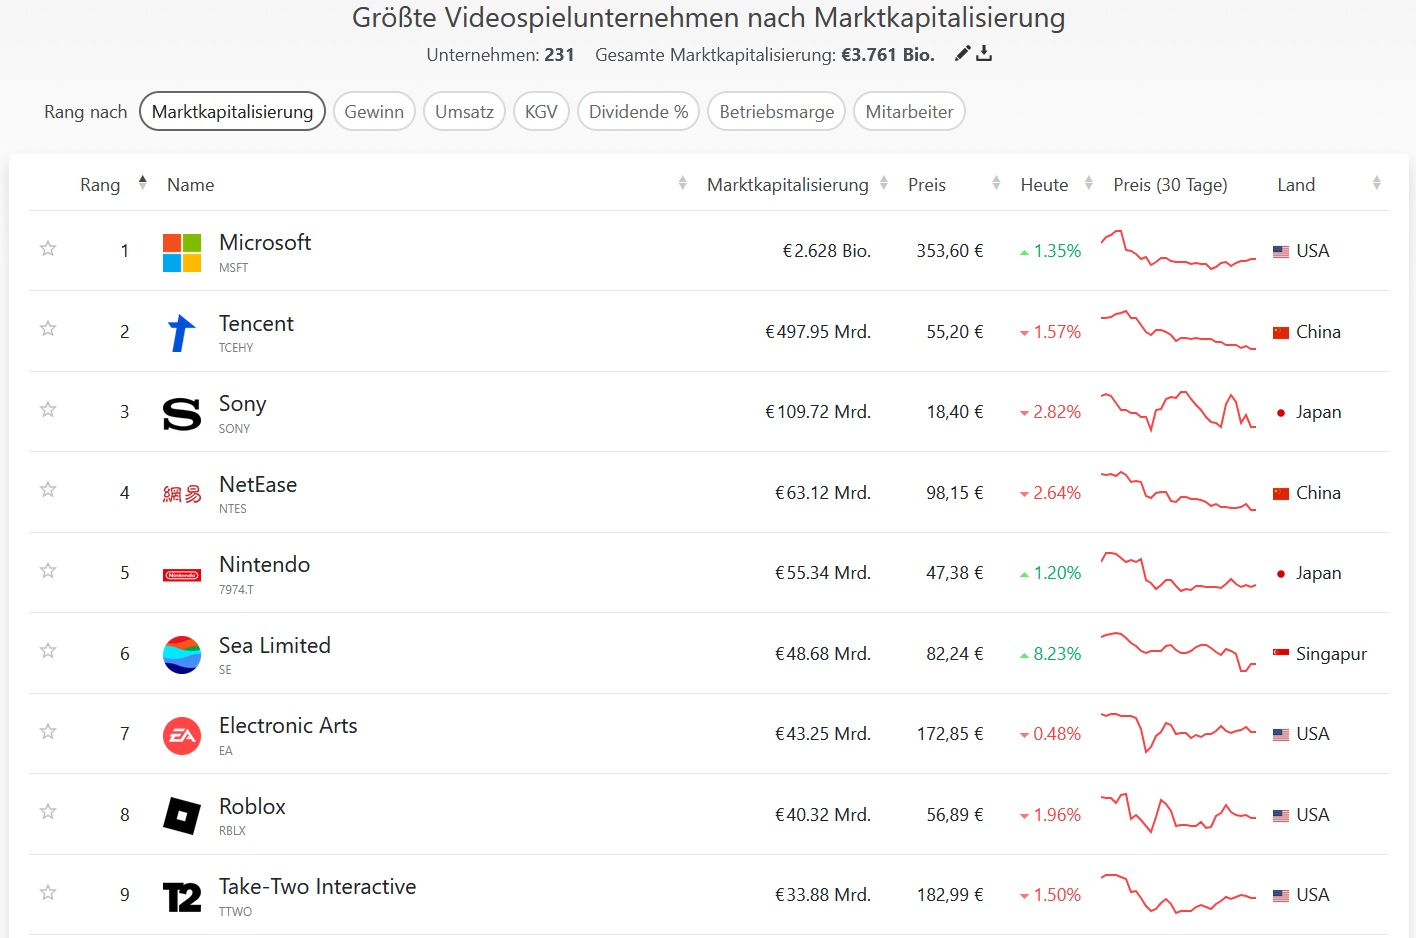Open the Tencent company link
1416x938 pixels.
tap(256, 323)
